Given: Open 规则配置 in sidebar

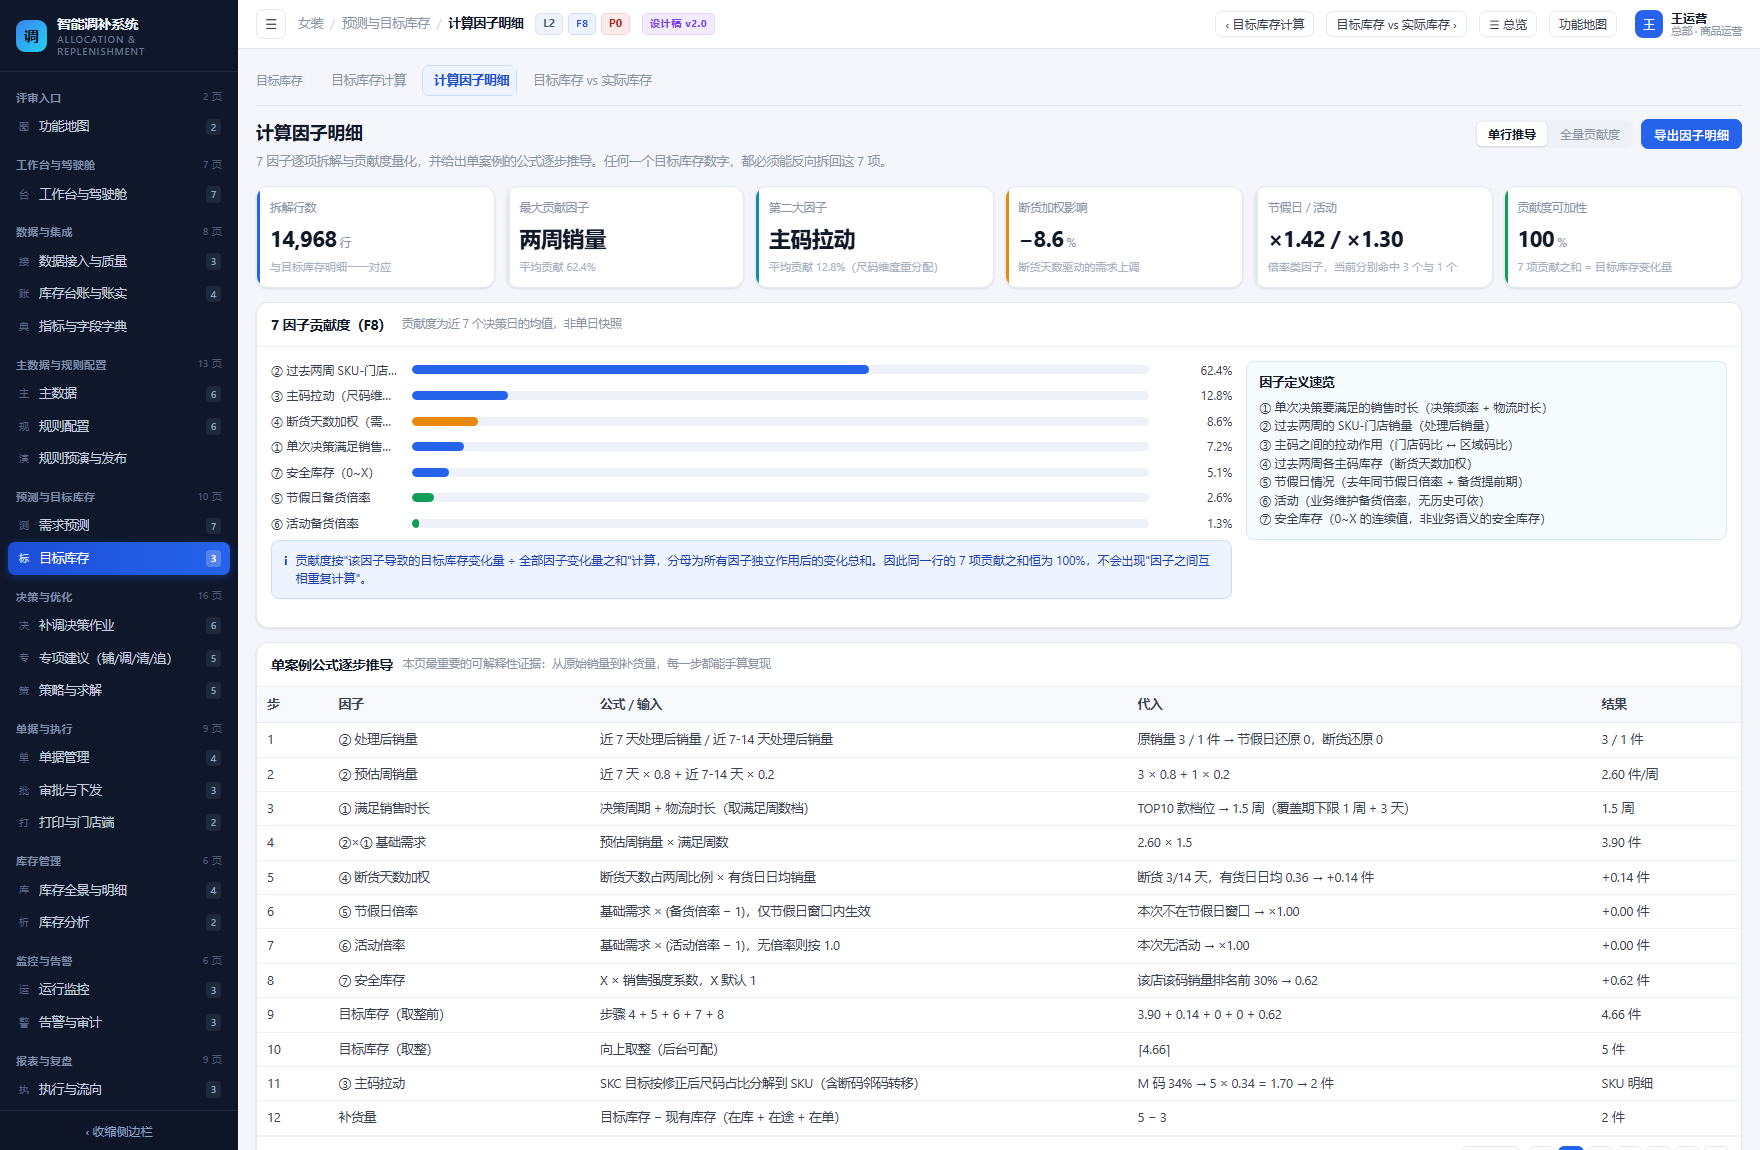Looking at the screenshot, I should tap(119, 427).
